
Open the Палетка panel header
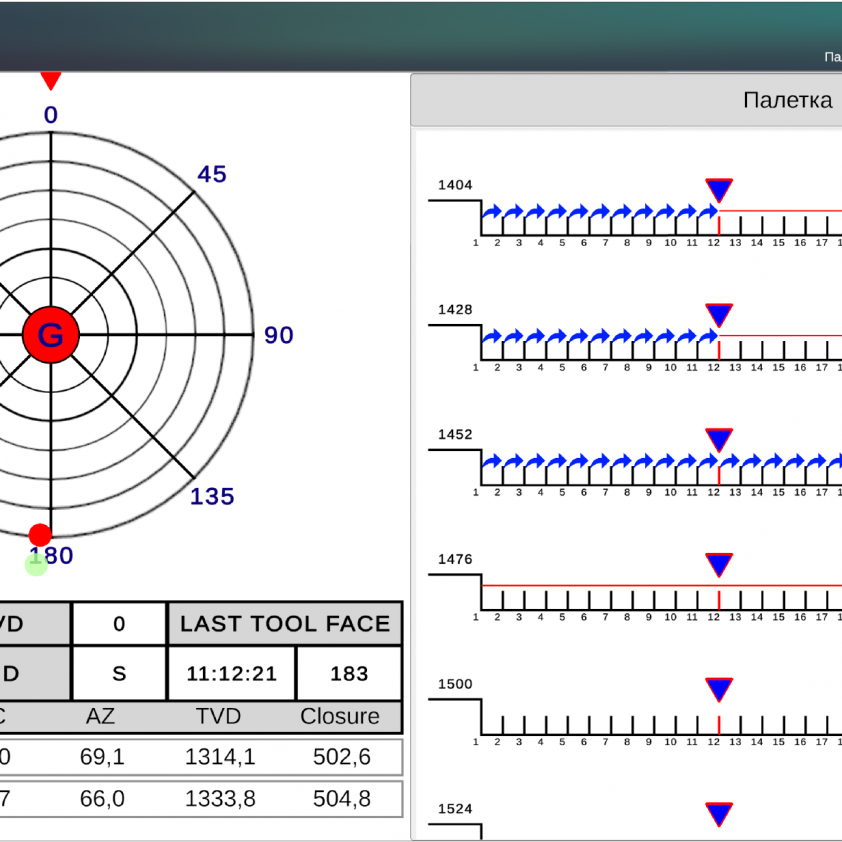click(x=787, y=100)
